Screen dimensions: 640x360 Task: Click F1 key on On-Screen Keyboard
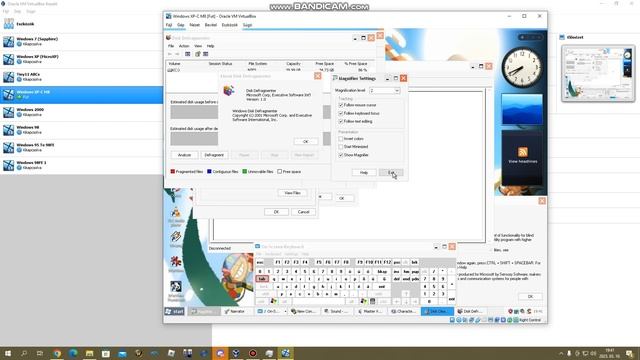(278, 262)
